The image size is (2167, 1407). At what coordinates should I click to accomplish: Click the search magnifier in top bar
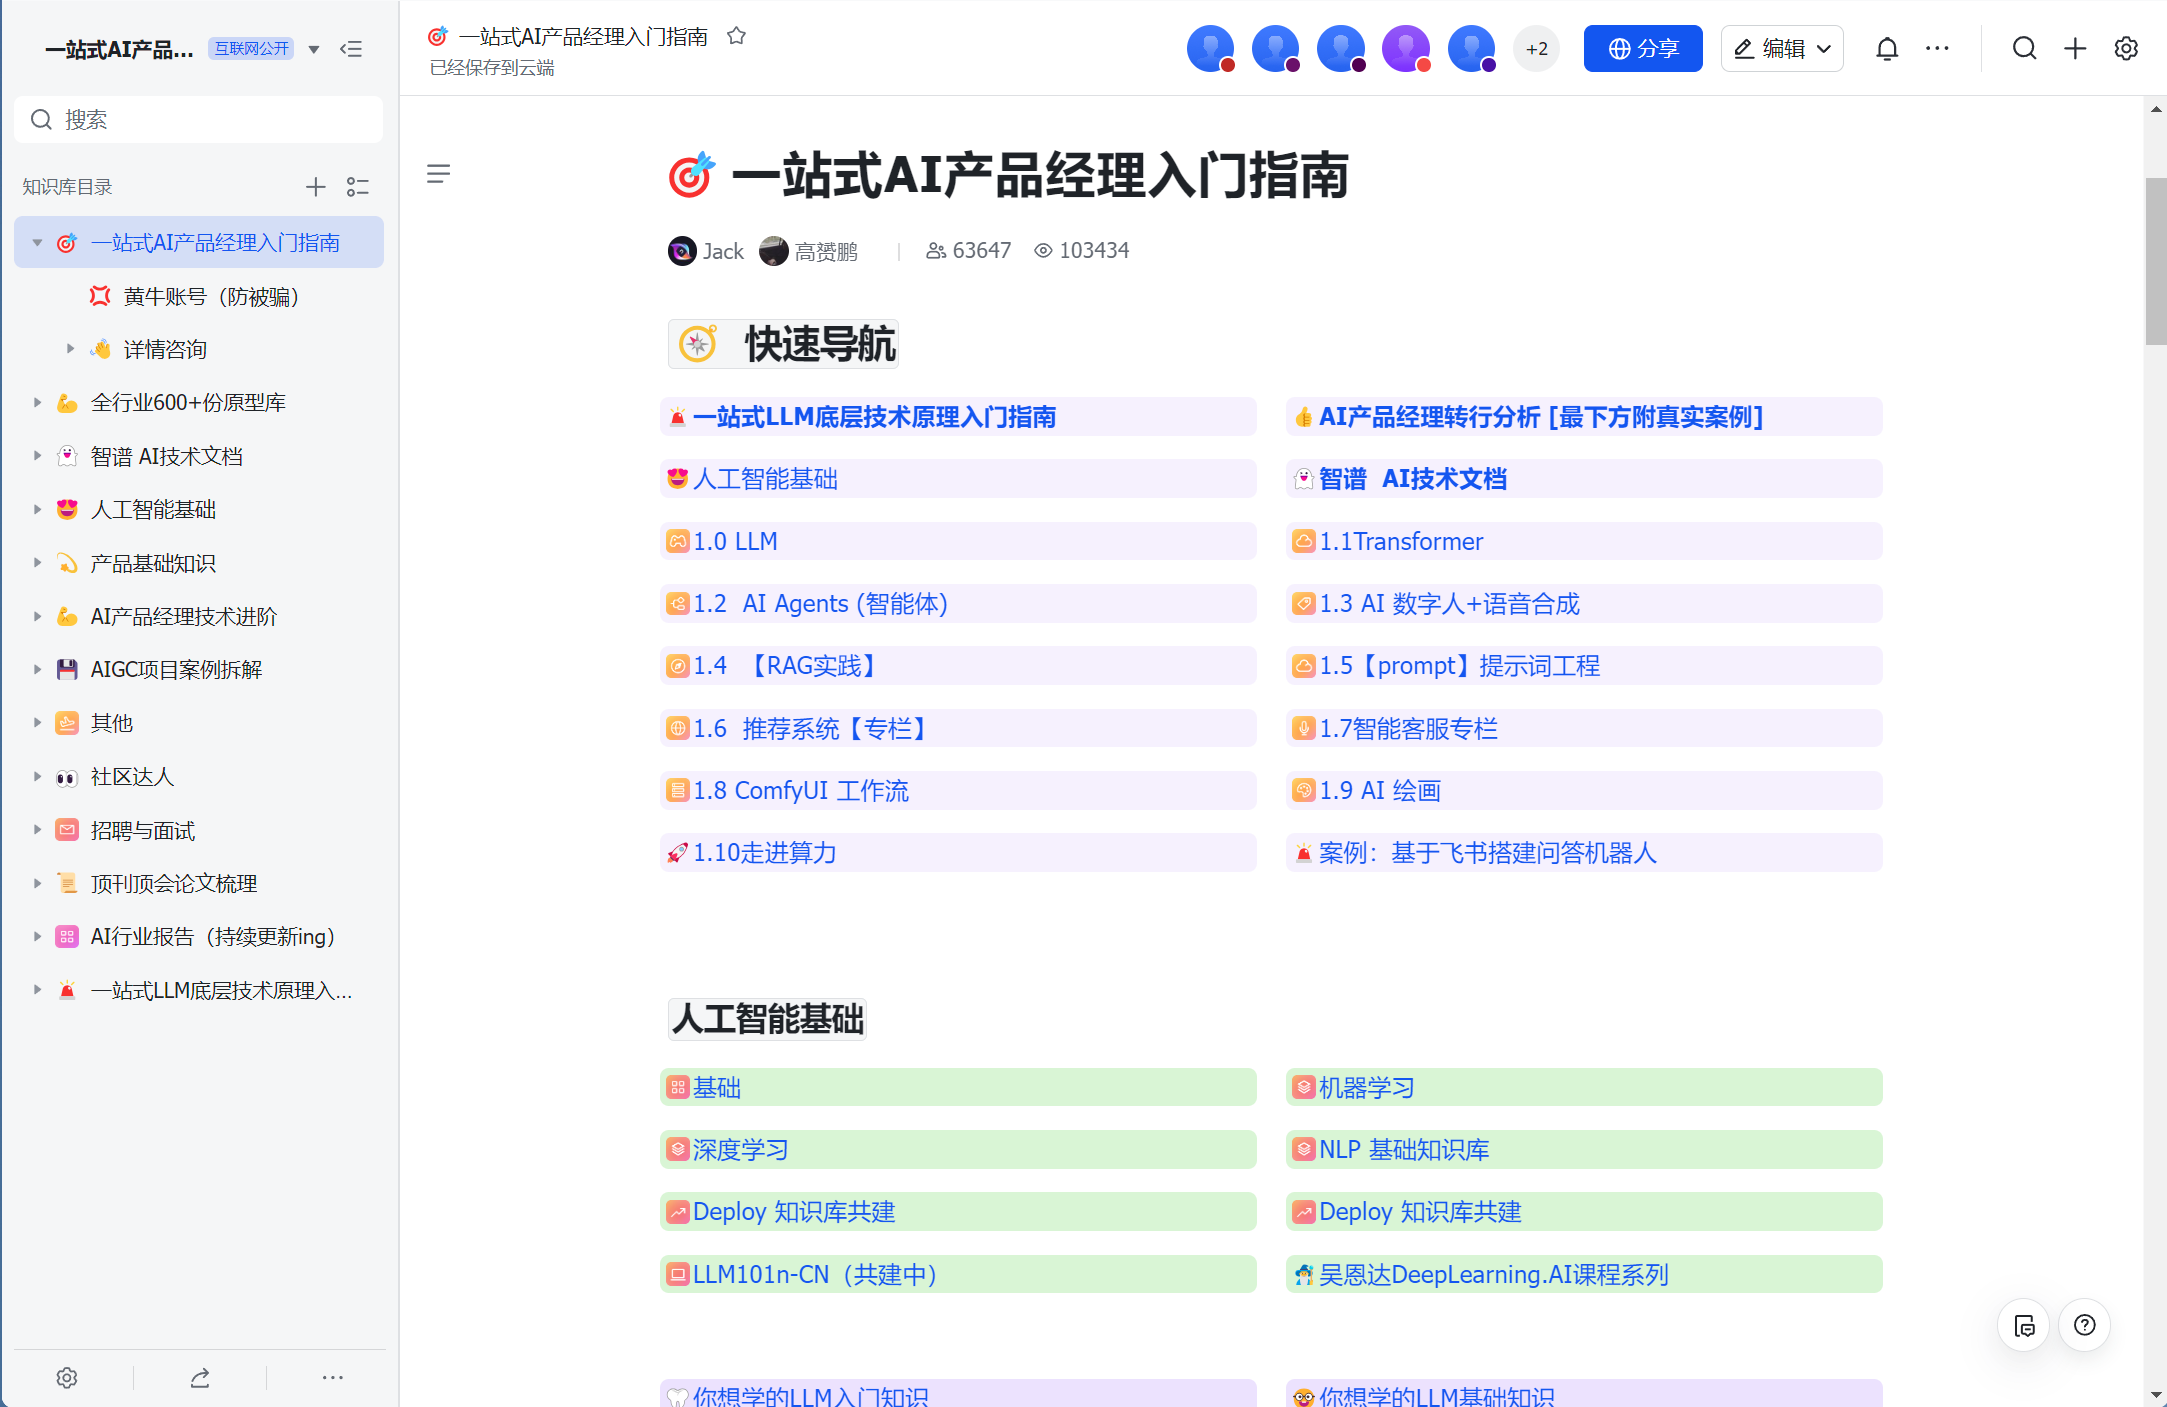click(2024, 49)
